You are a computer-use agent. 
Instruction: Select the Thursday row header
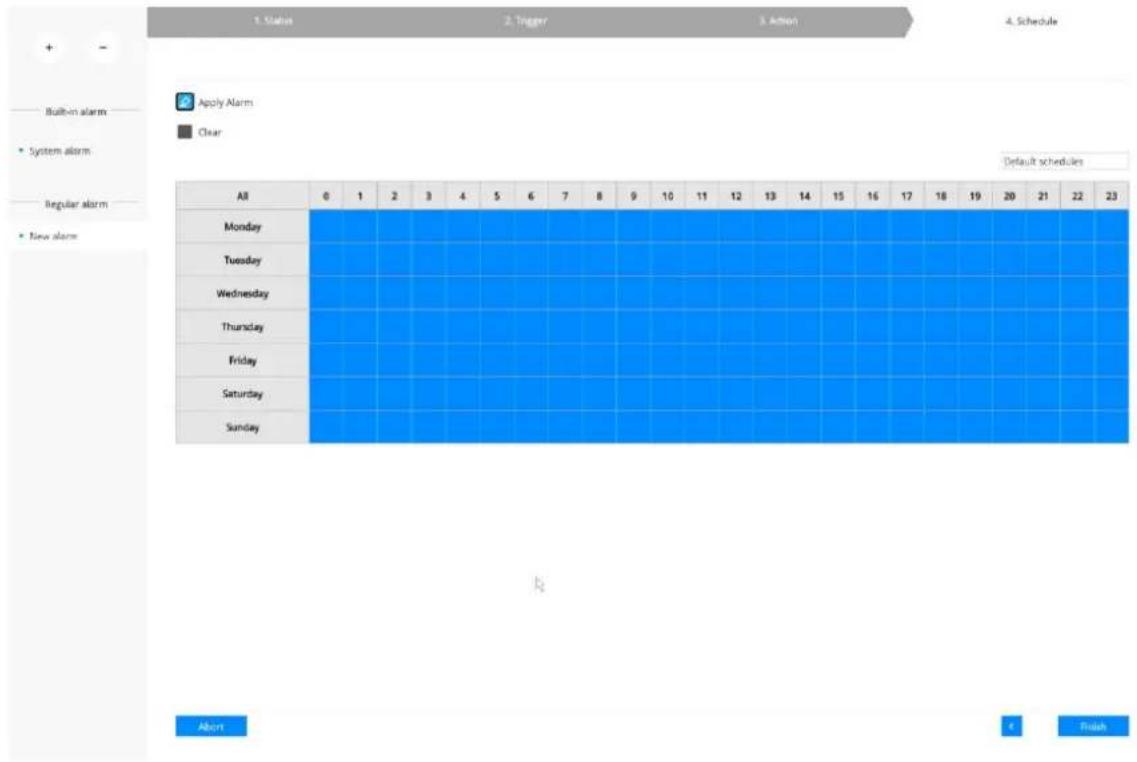[x=242, y=327]
